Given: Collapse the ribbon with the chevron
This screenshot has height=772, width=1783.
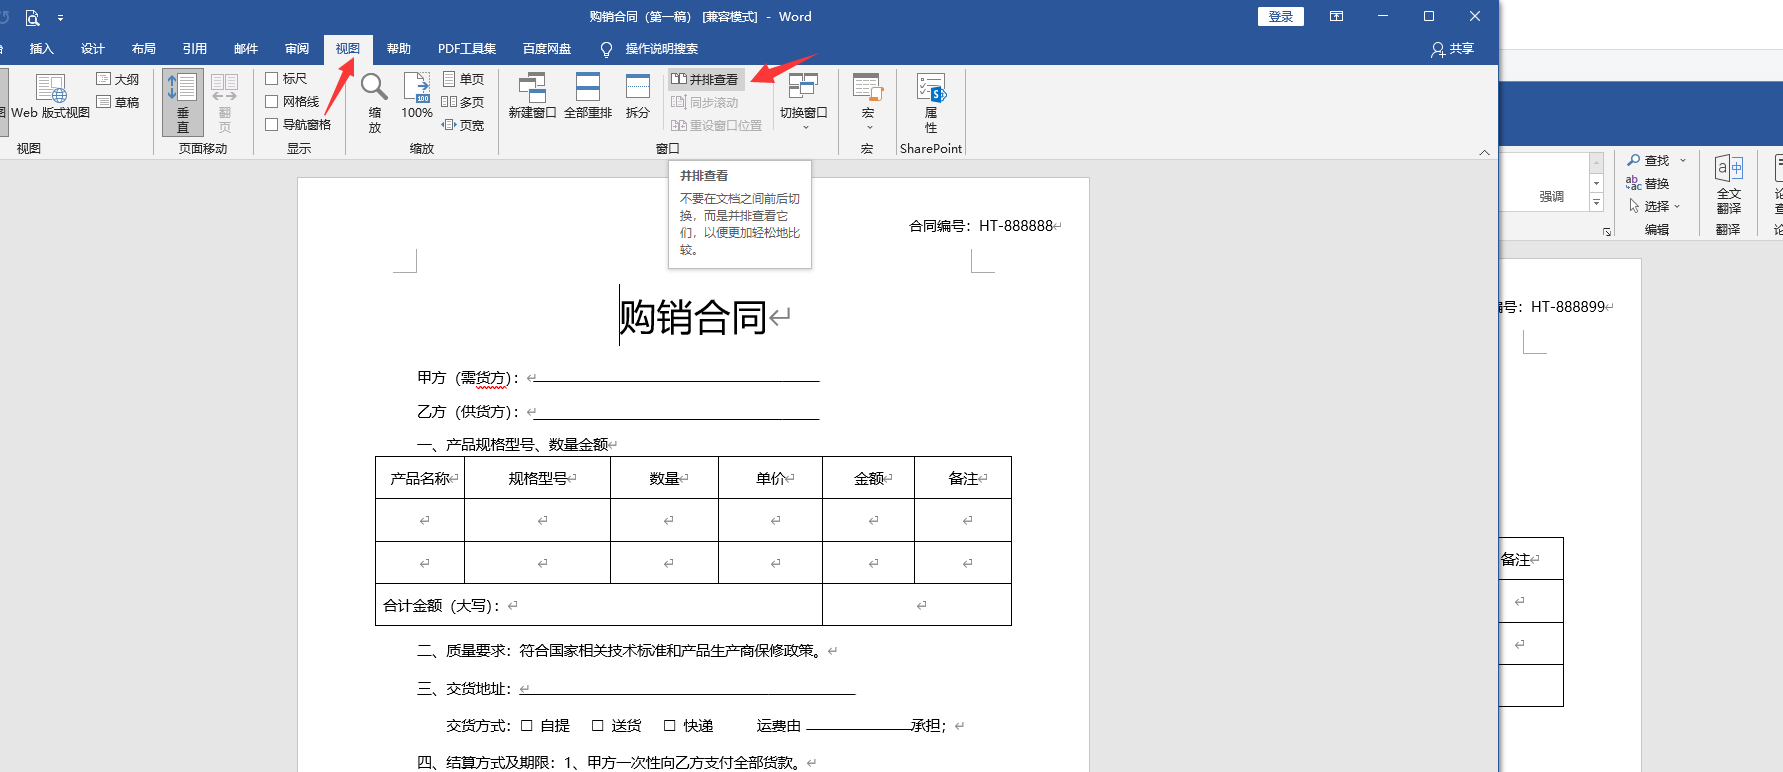Looking at the screenshot, I should pyautogui.click(x=1484, y=152).
